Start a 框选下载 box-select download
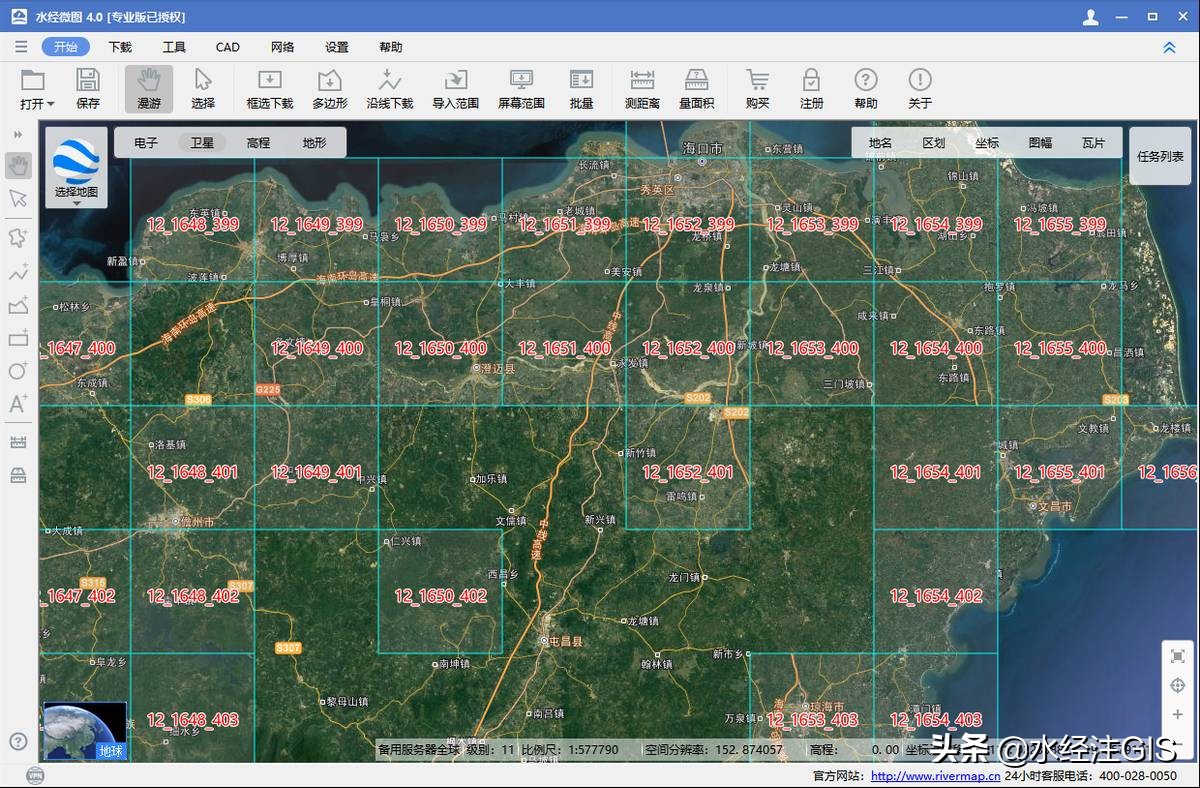1200x788 pixels. [x=270, y=89]
